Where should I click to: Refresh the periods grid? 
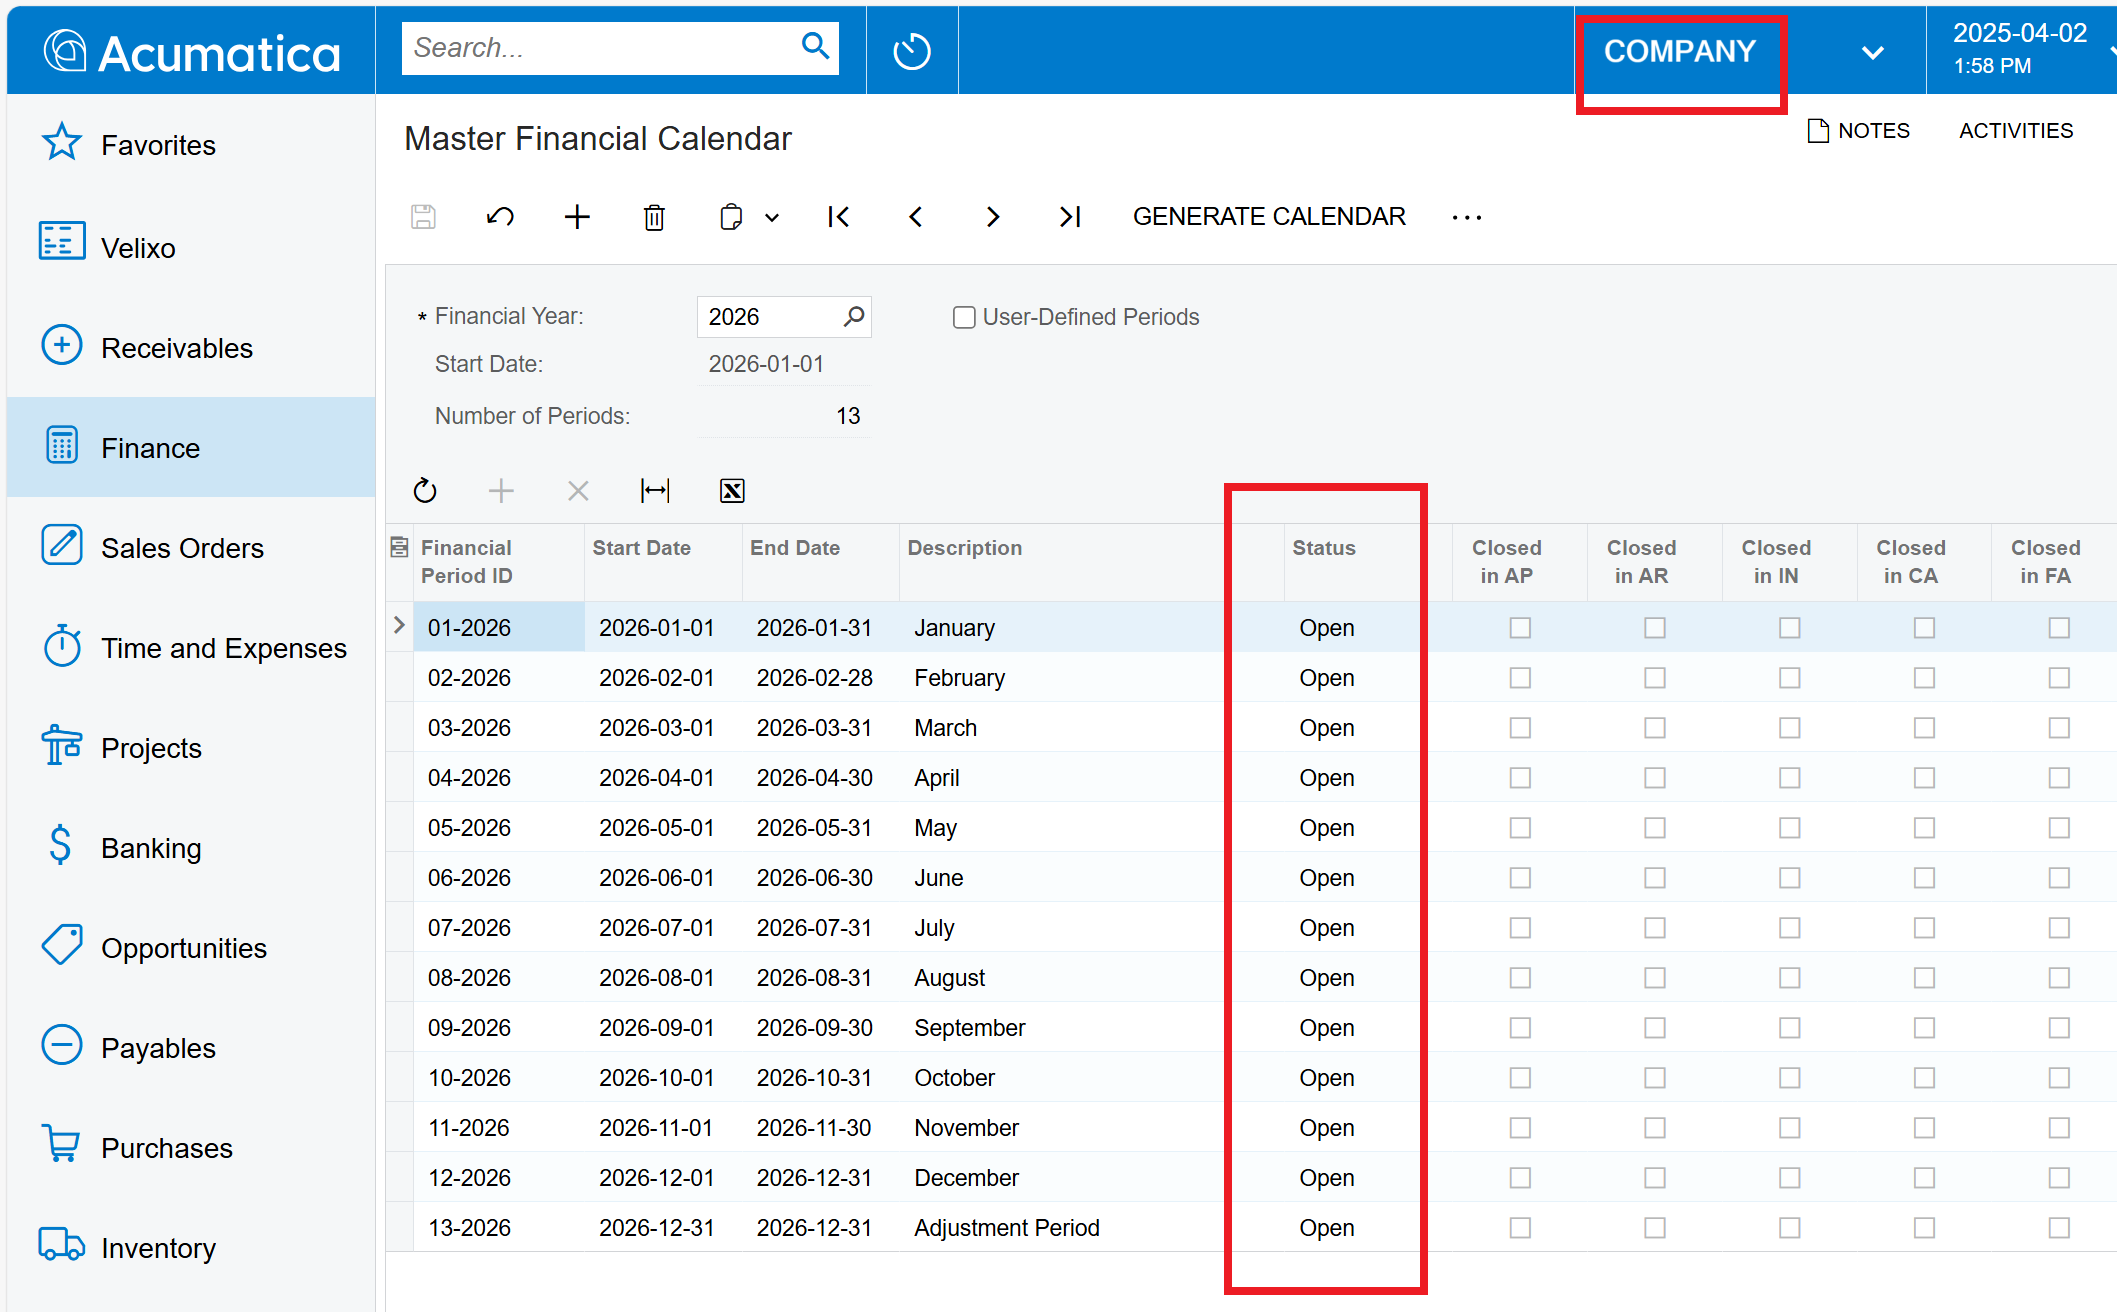(x=425, y=490)
